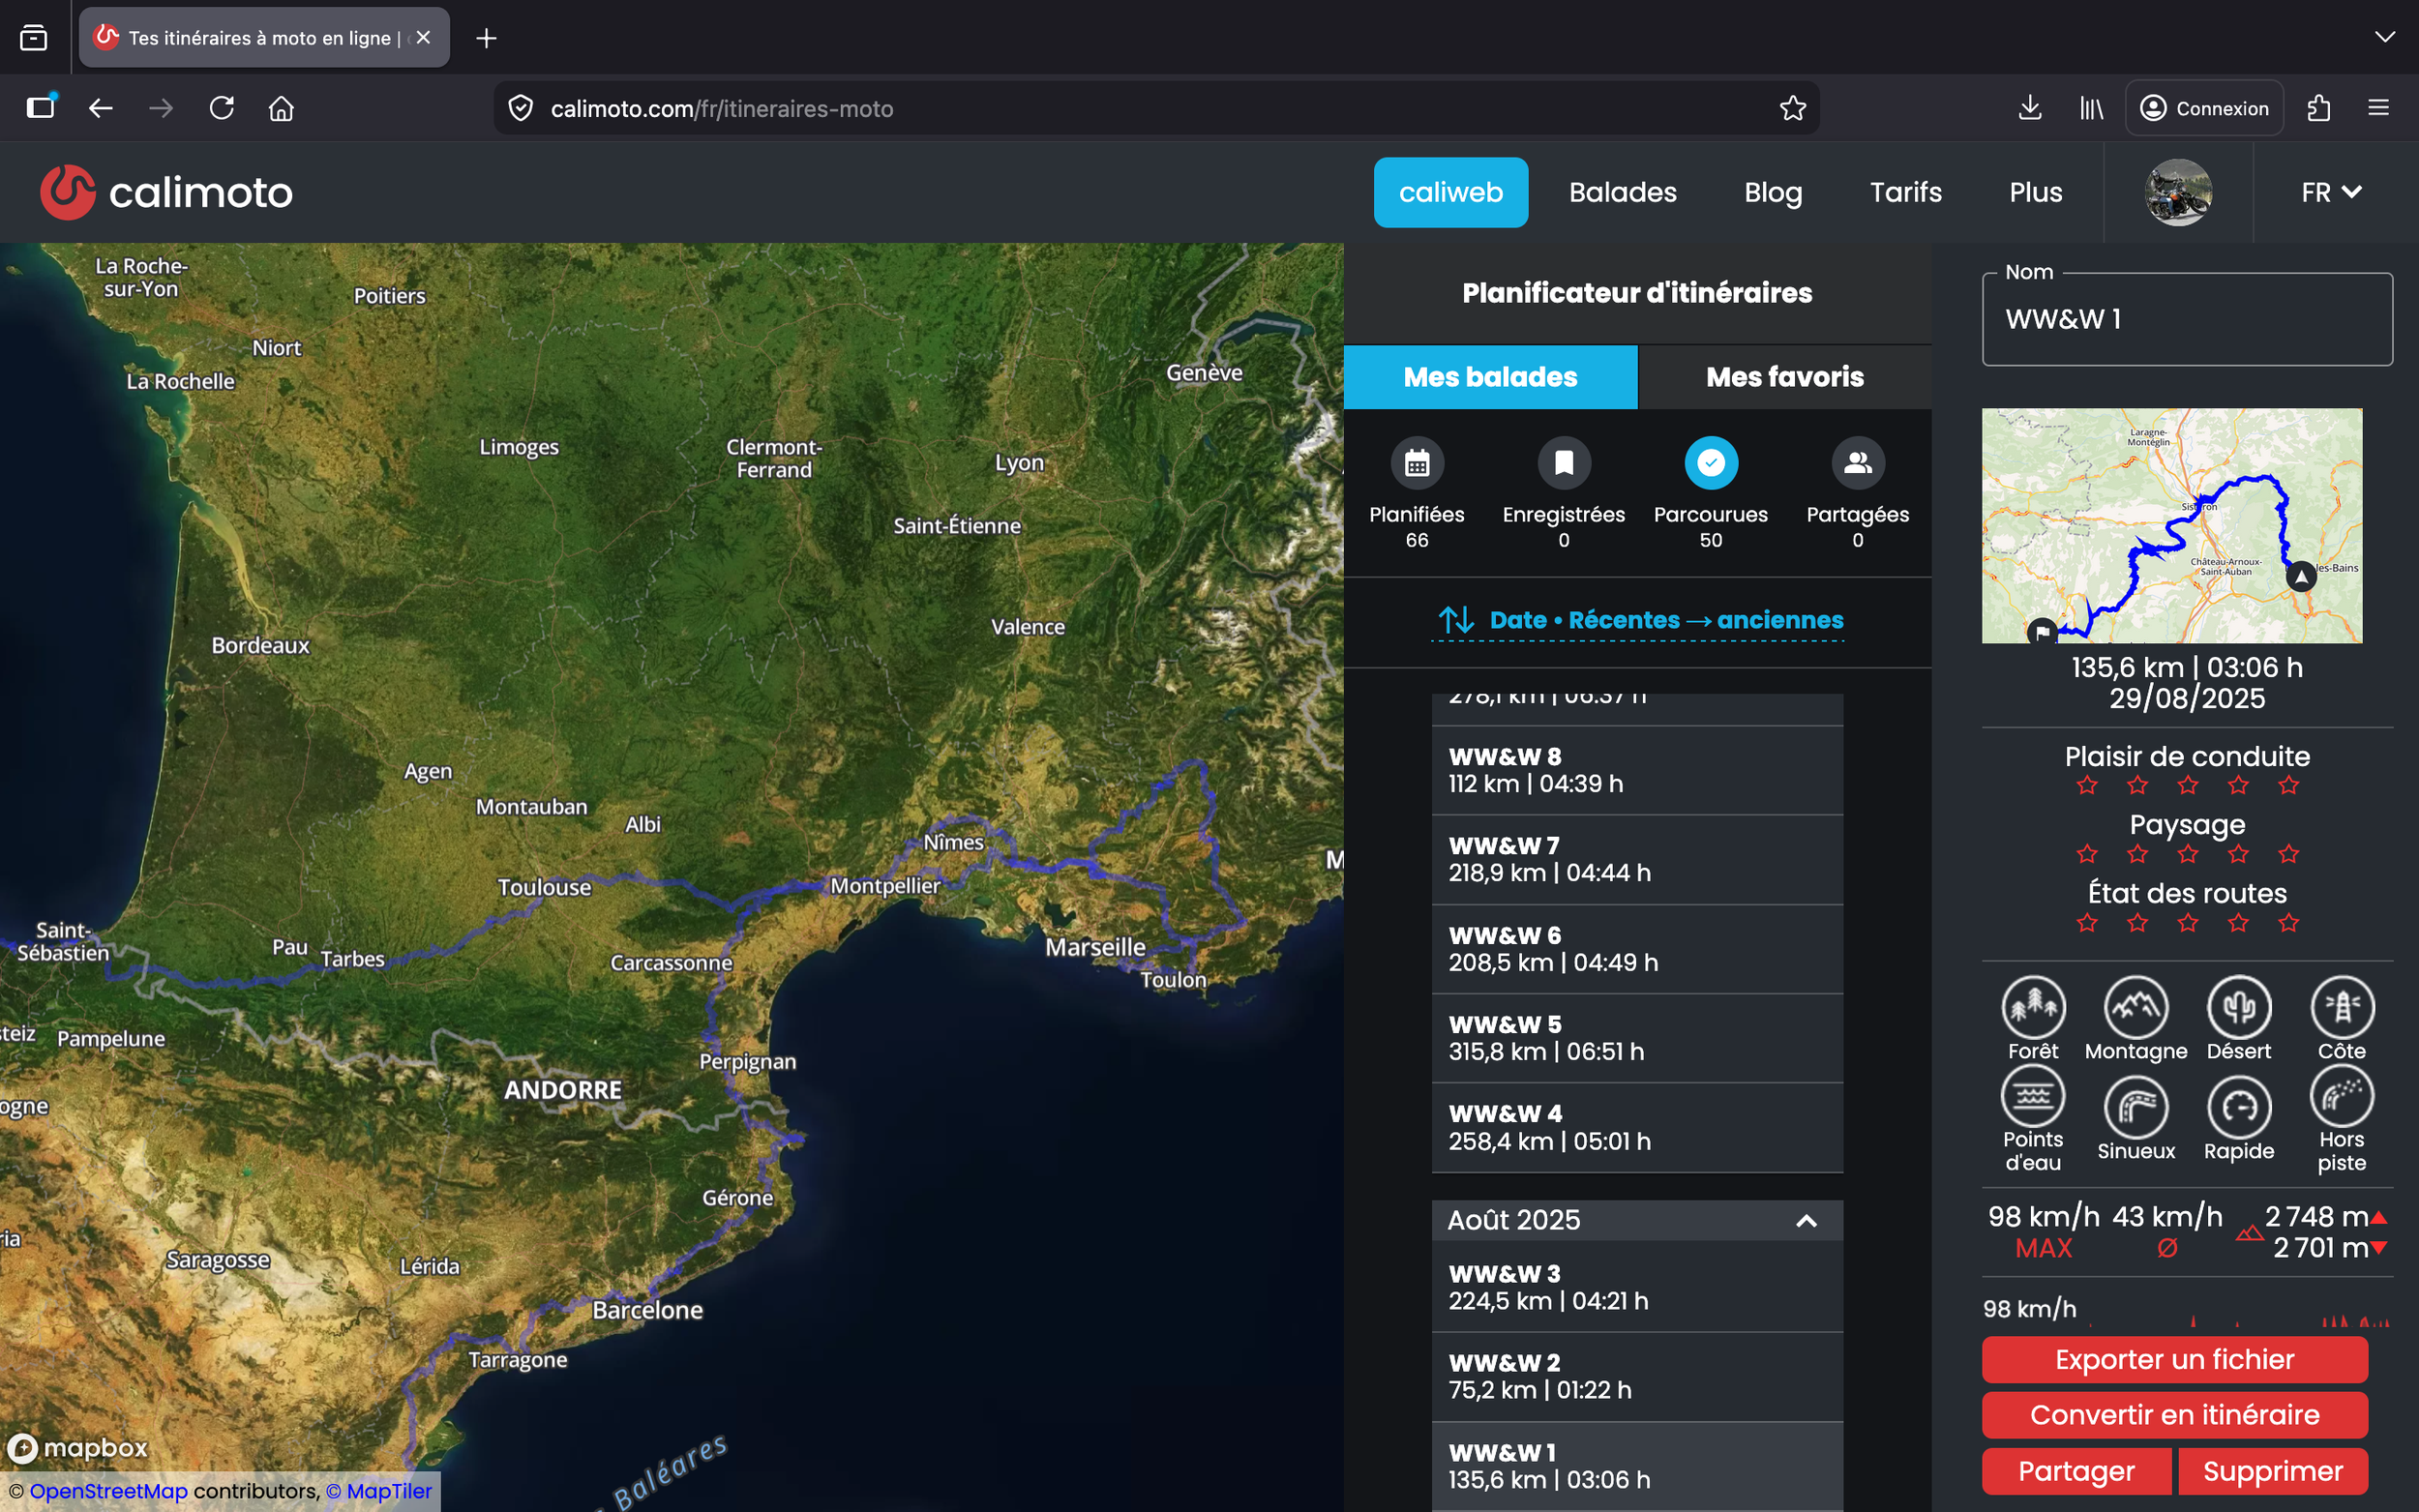The height and width of the screenshot is (1512, 2419).
Task: Click the Nom input field
Action: 2186,320
